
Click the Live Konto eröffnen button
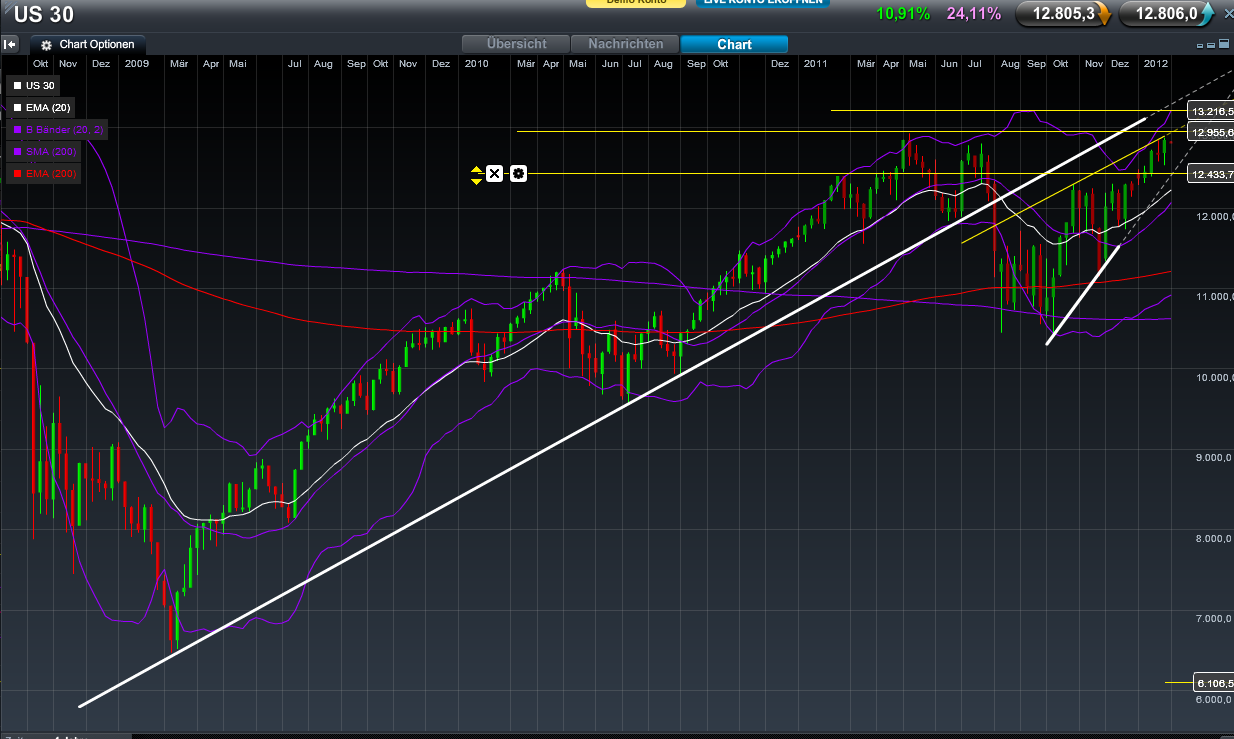point(762,3)
